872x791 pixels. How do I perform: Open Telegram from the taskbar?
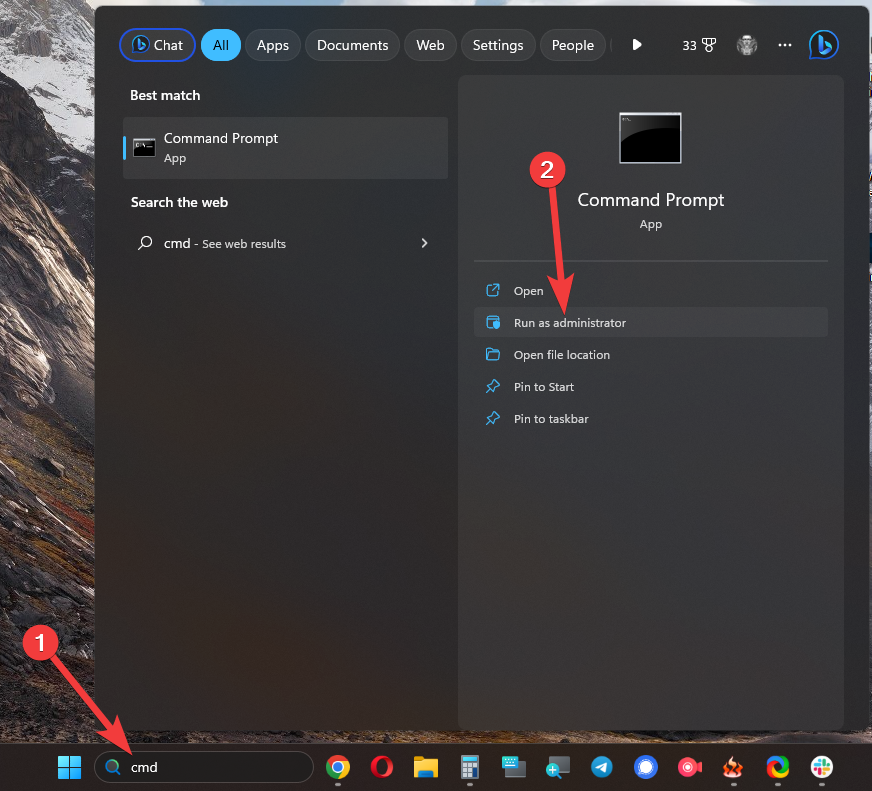pyautogui.click(x=601, y=767)
